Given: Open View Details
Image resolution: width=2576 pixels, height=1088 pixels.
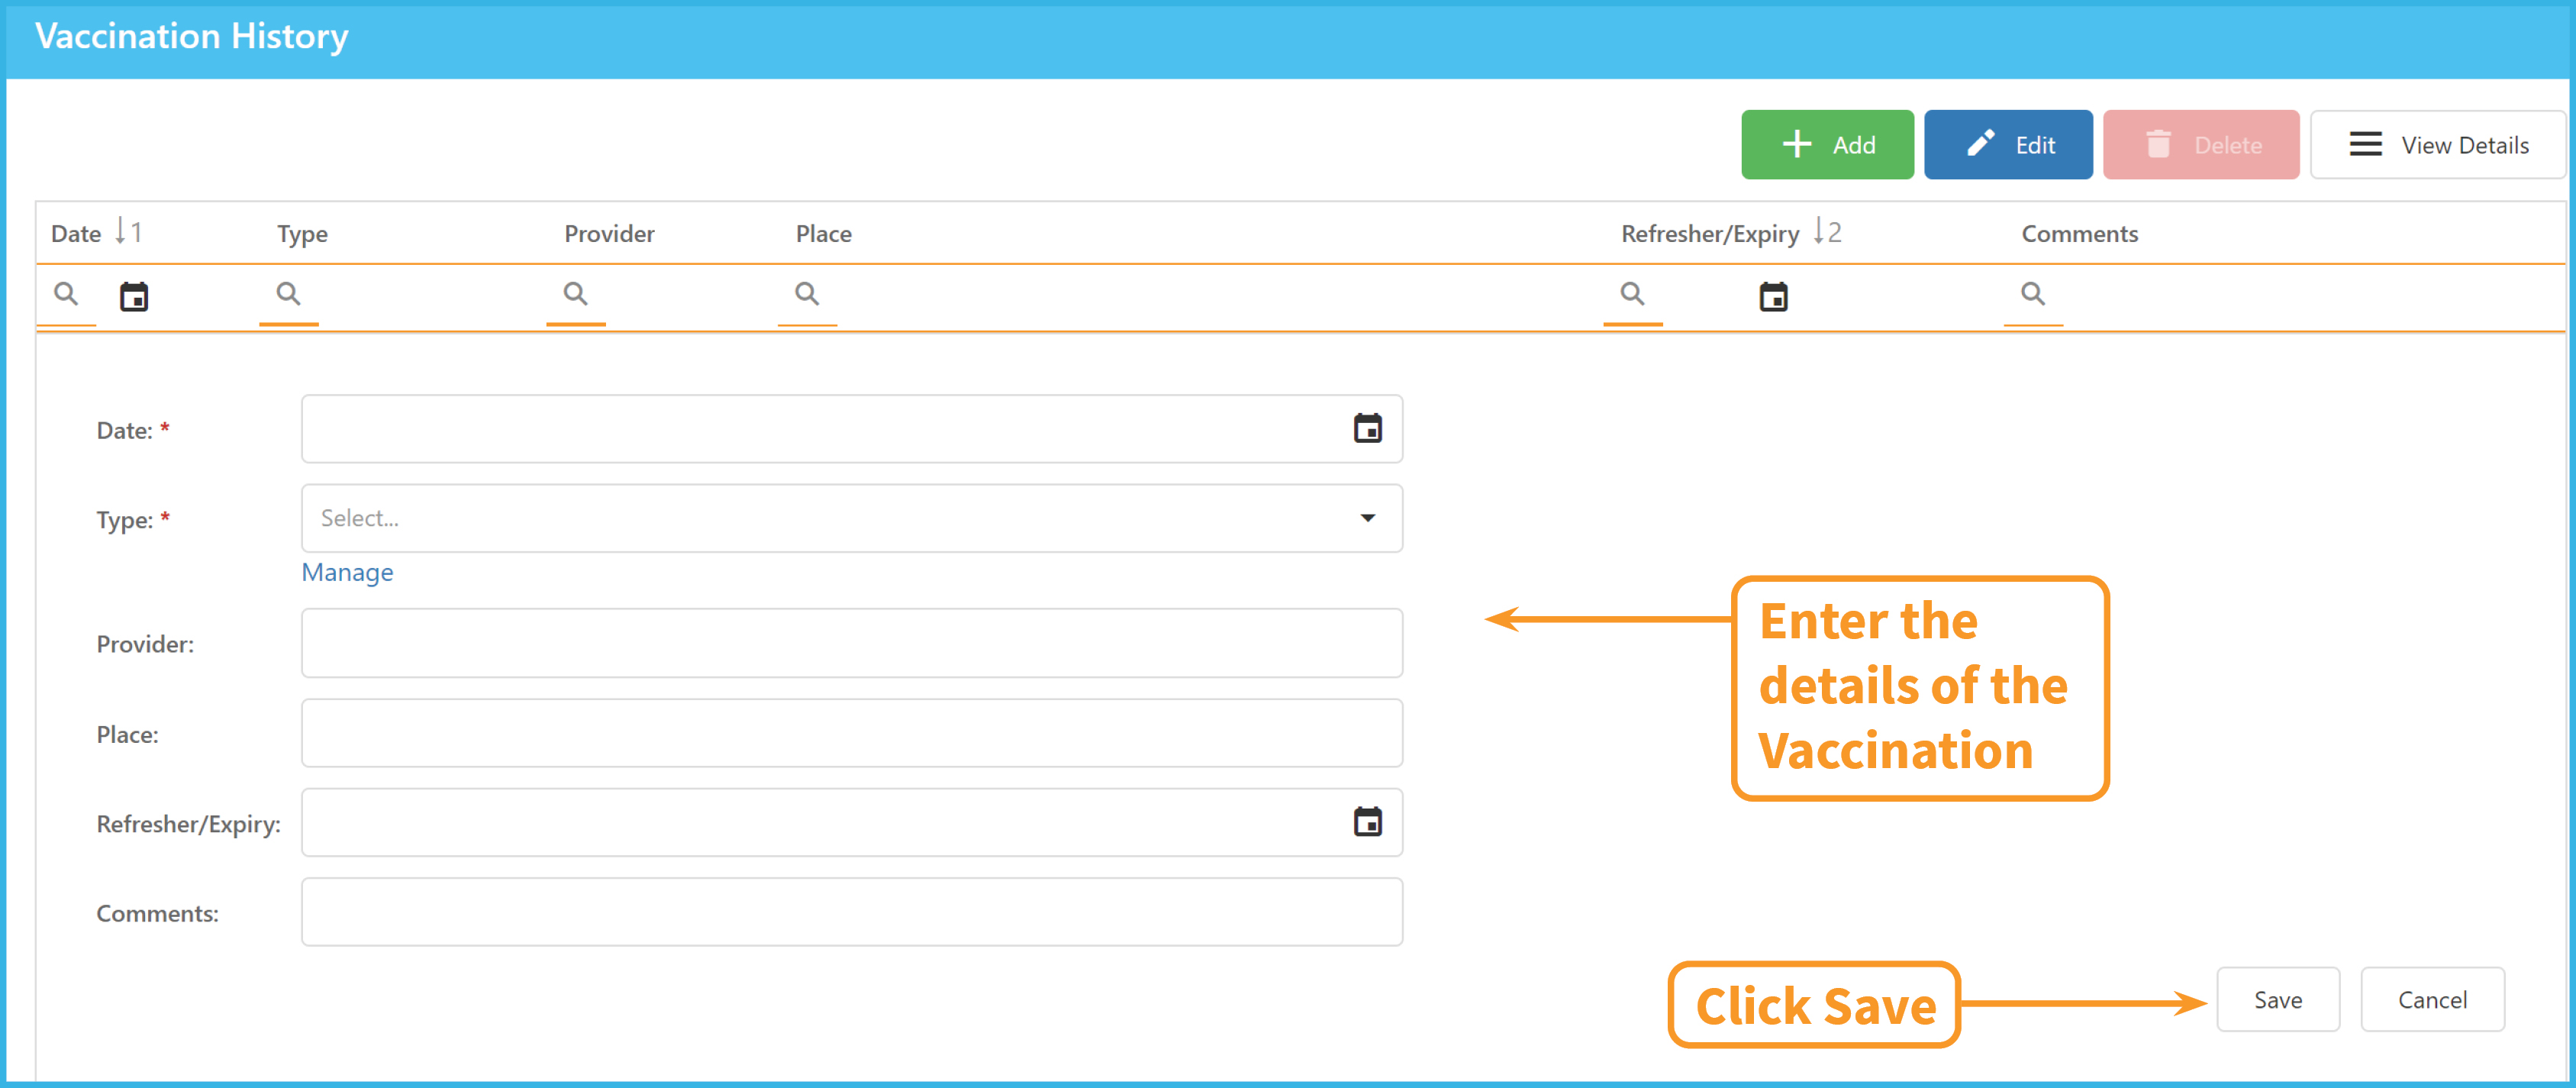Looking at the screenshot, I should click(x=2437, y=145).
